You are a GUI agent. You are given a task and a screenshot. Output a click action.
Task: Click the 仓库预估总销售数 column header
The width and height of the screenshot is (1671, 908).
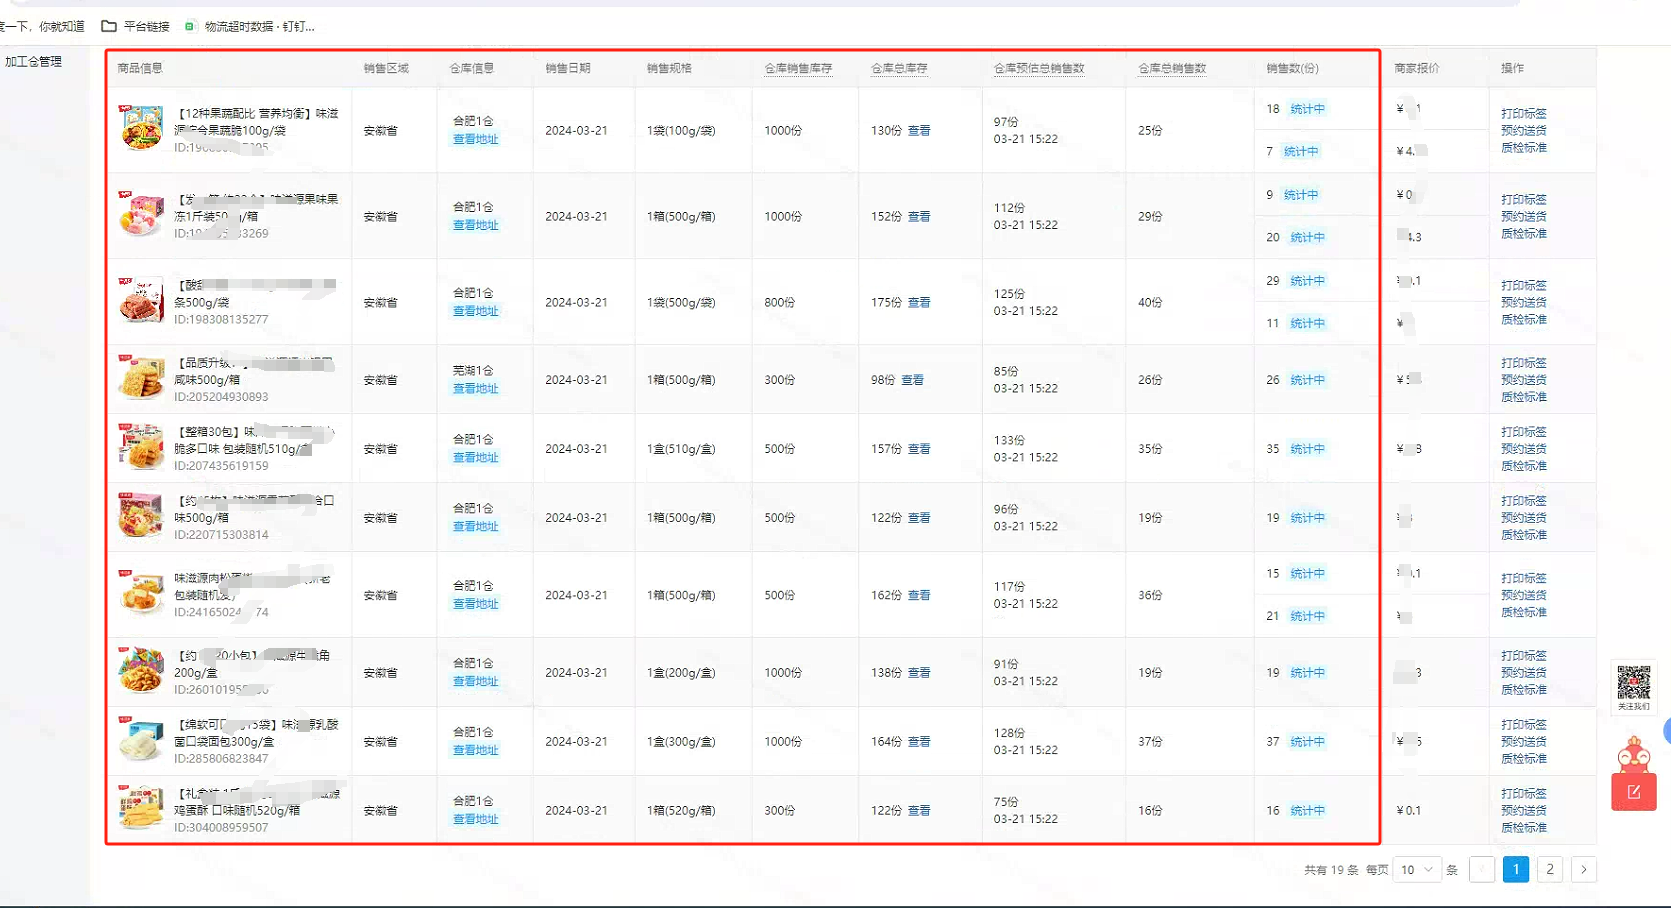1038,69
